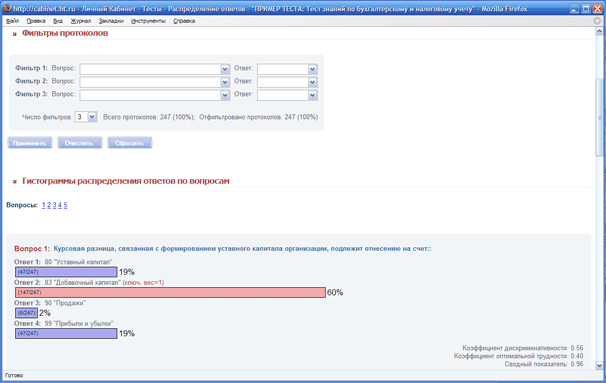
Task: Open the Журнал menu
Action: 81,21
